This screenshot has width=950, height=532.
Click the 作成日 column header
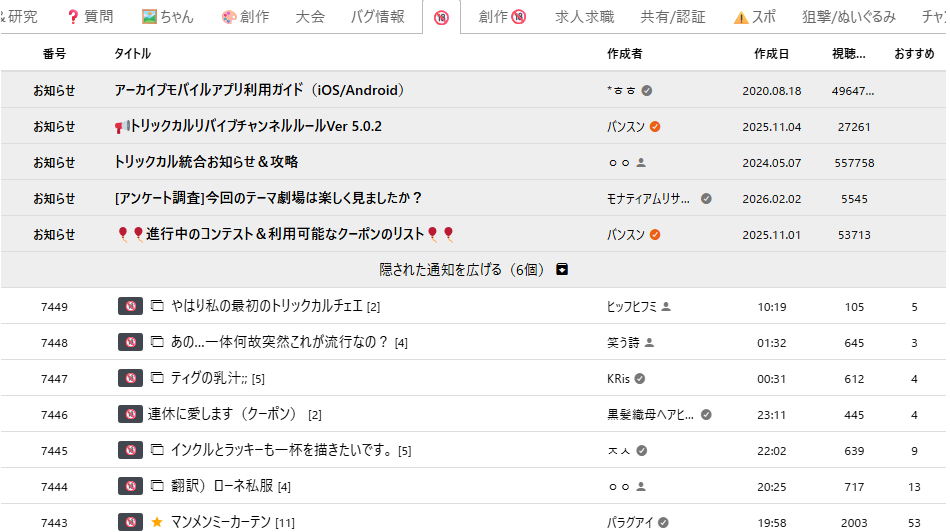pyautogui.click(x=771, y=54)
